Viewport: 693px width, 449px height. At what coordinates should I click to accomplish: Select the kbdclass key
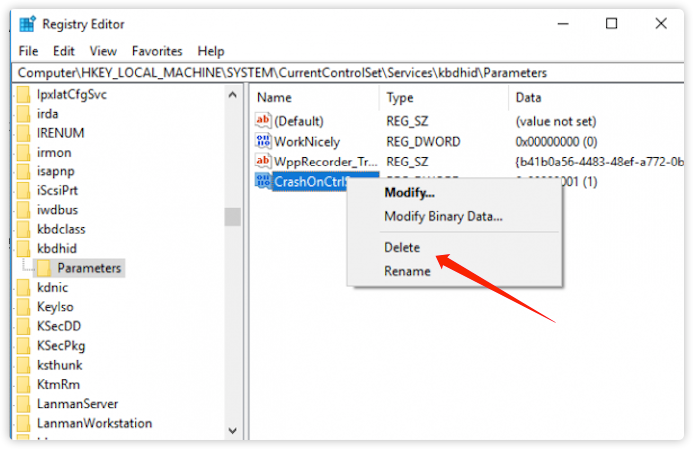coord(61,229)
